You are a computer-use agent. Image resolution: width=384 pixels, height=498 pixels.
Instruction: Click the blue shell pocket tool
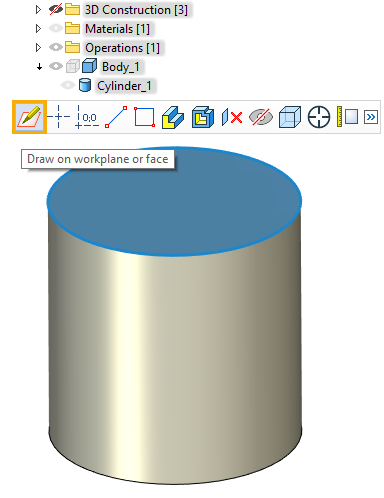coord(202,117)
